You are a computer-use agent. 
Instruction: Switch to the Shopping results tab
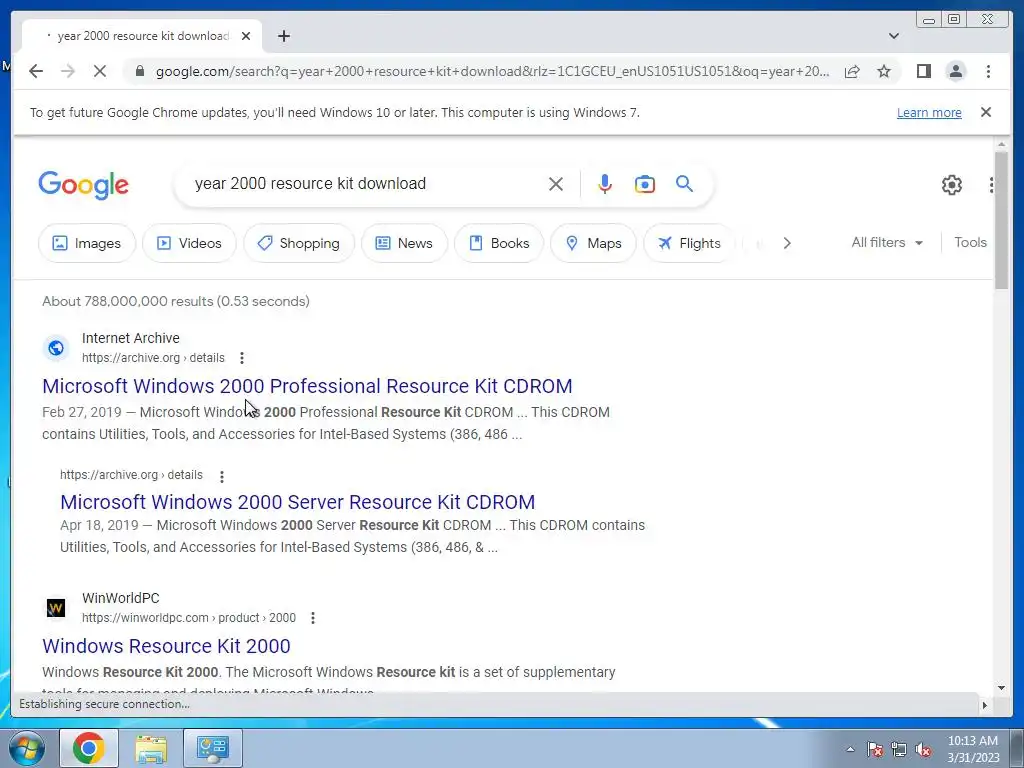click(x=298, y=243)
